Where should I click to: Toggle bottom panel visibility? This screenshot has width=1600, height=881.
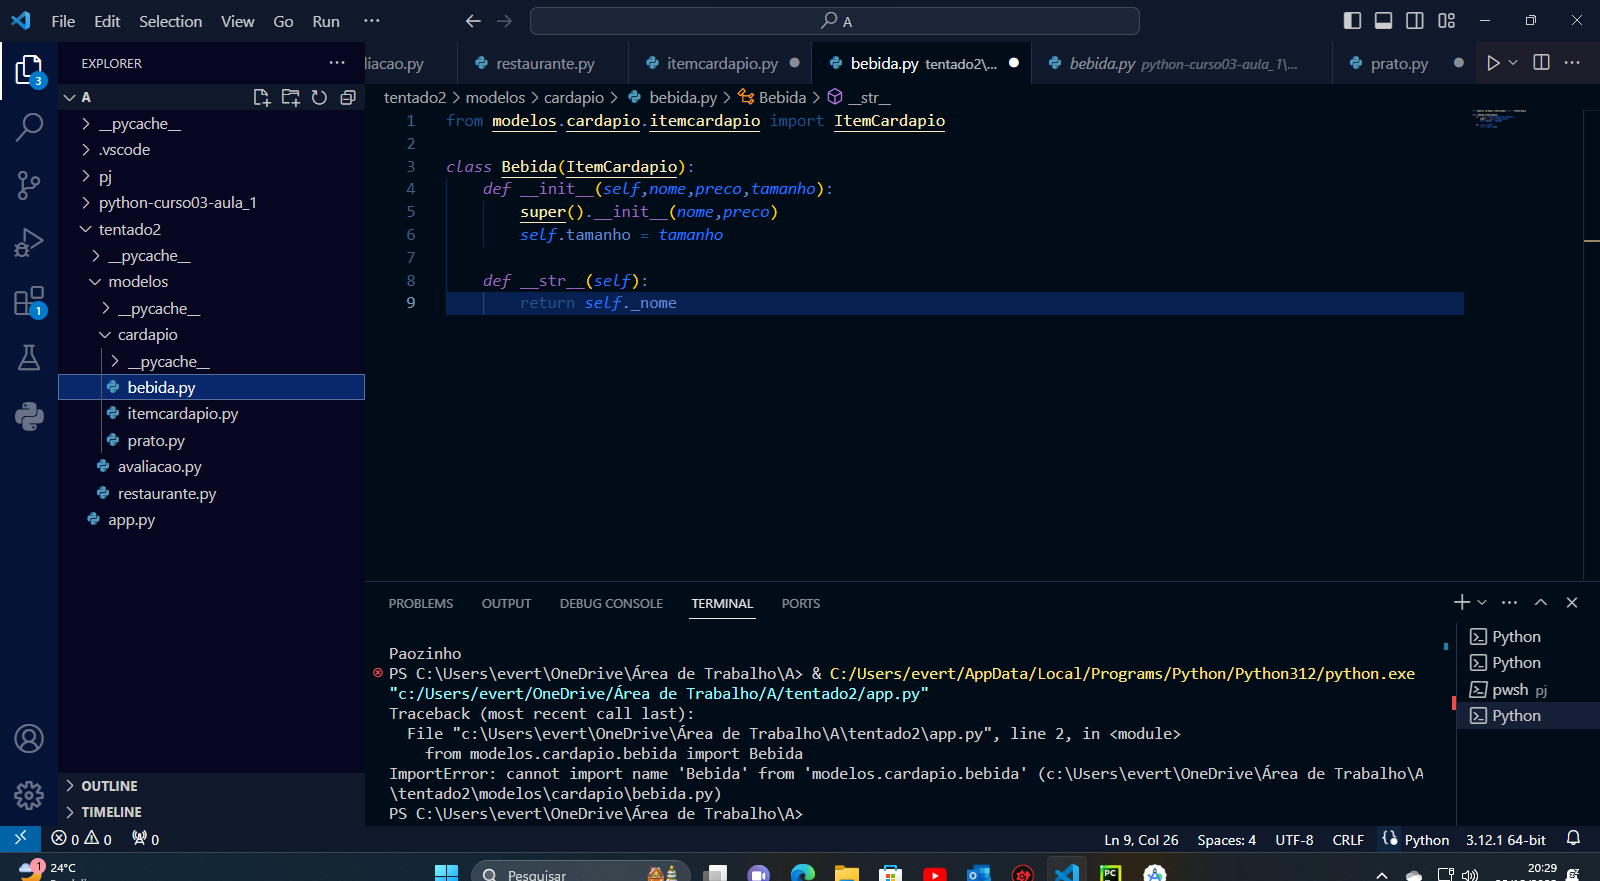(x=1384, y=21)
